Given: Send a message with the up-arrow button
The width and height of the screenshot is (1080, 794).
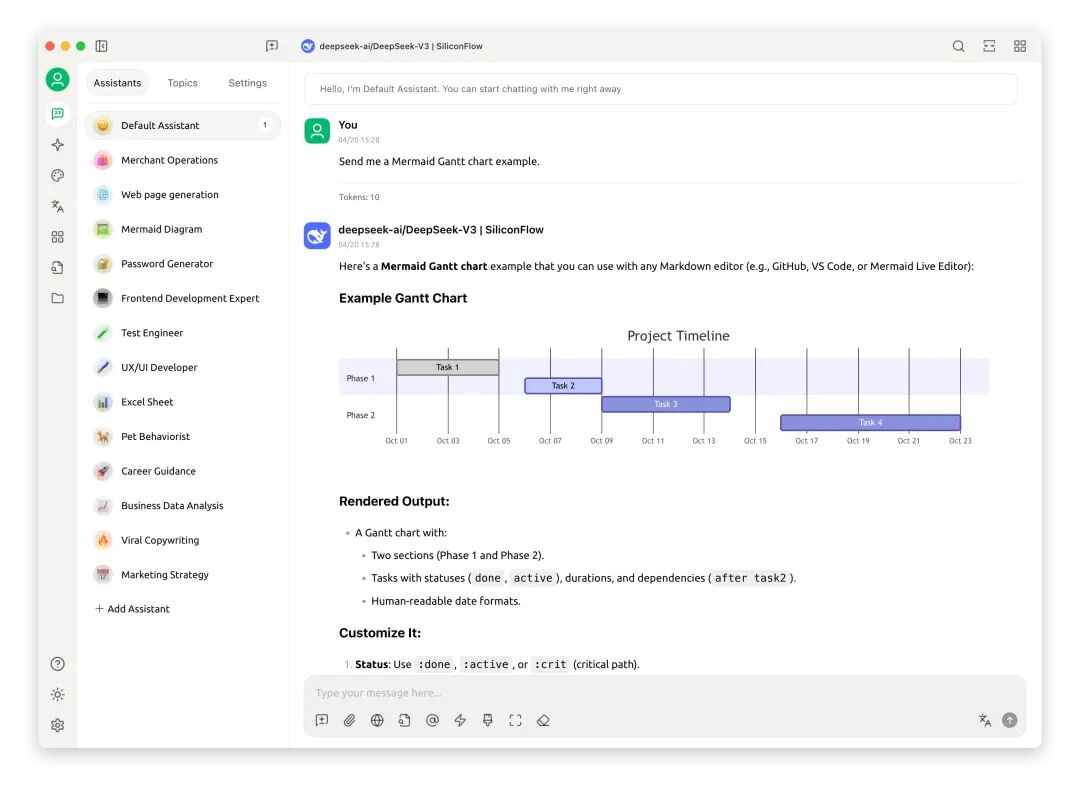Looking at the screenshot, I should pyautogui.click(x=1009, y=719).
